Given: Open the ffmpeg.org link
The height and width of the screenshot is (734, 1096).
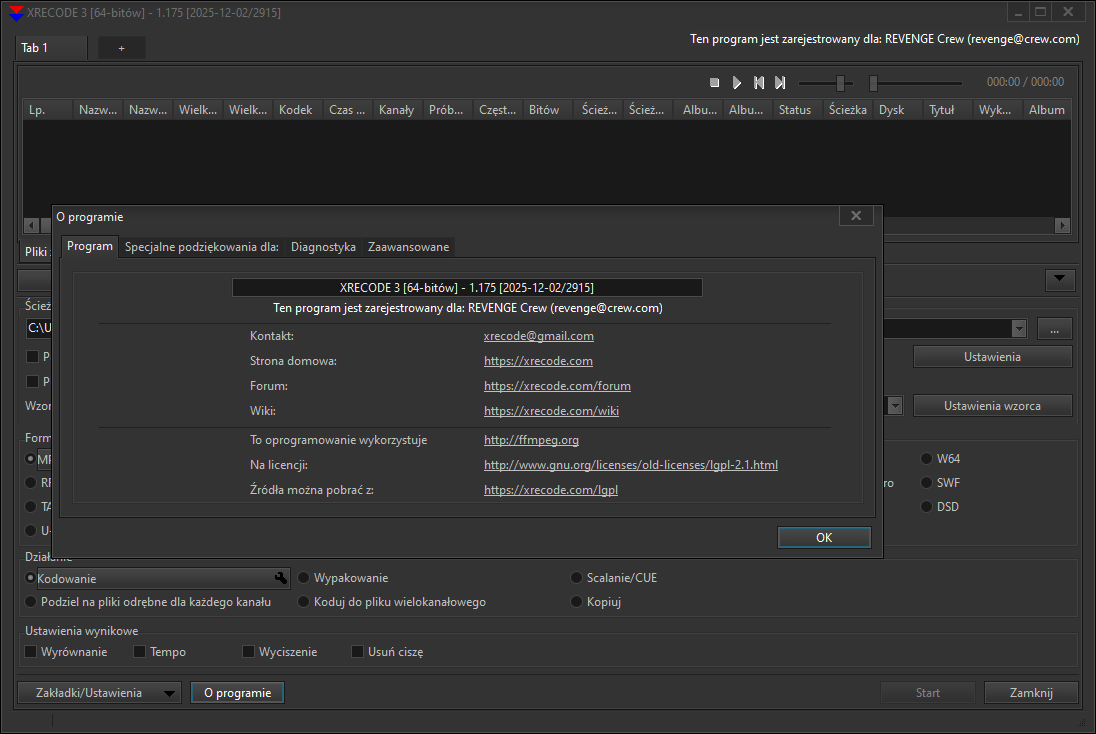Looking at the screenshot, I should click(531, 440).
